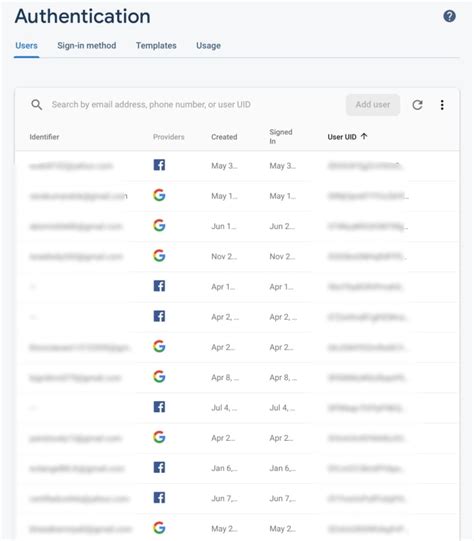Click the Google icon in Apr 8 row
474x541 pixels.
[x=159, y=376]
